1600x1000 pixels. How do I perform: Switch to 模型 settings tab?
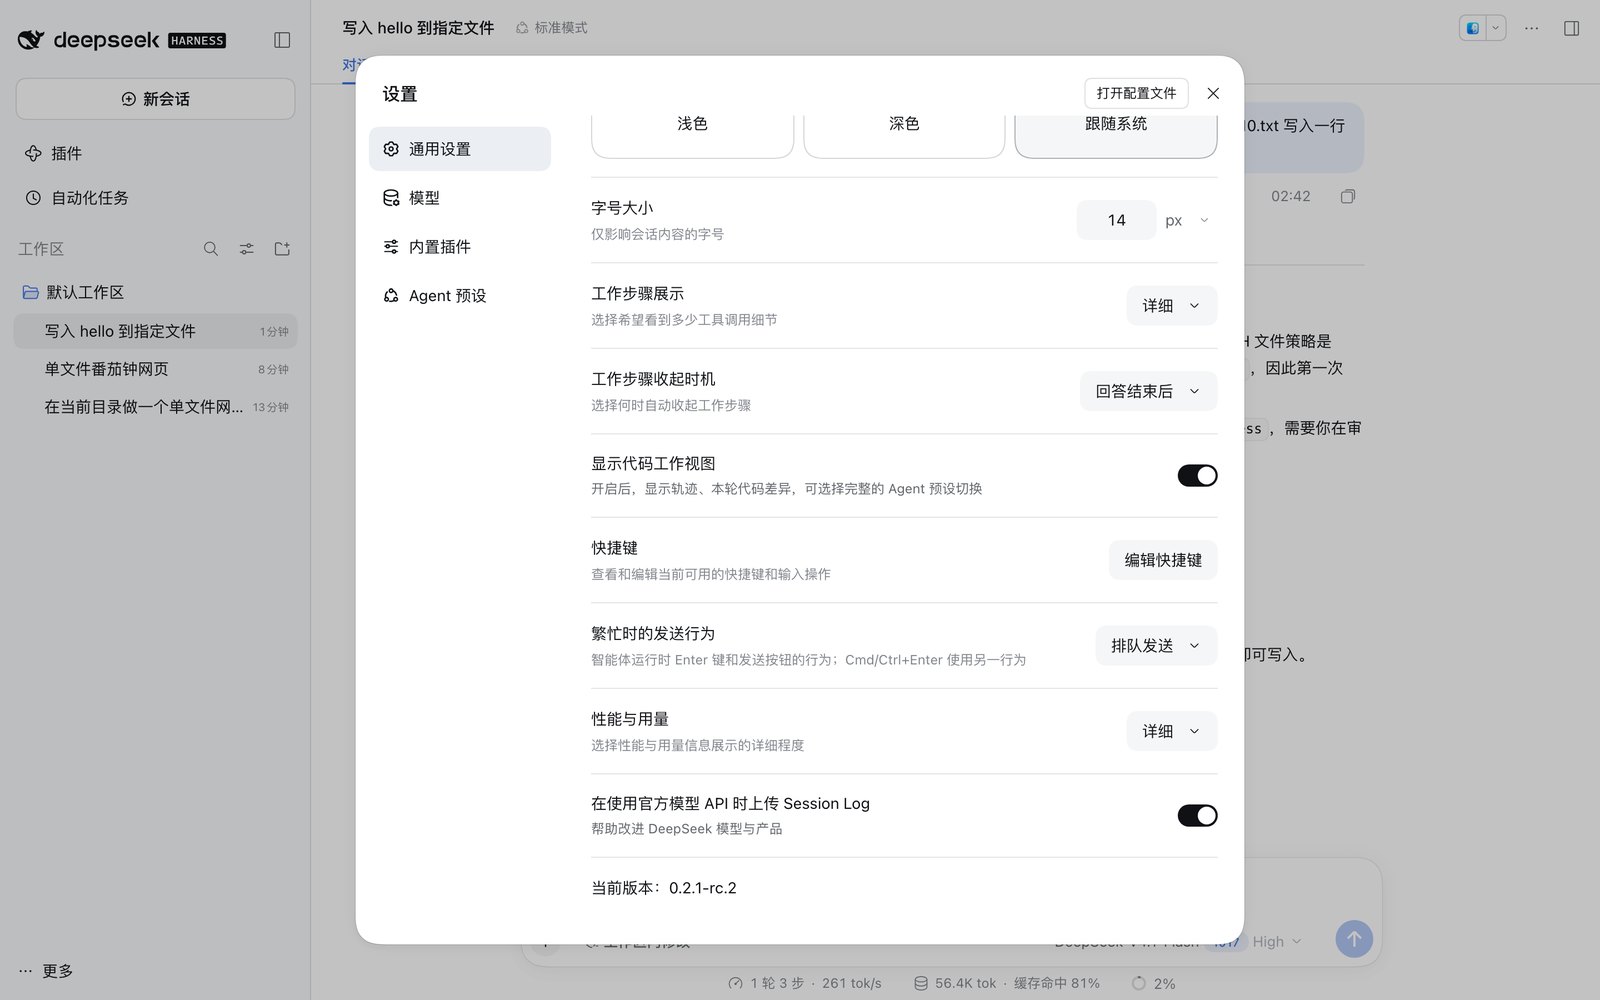tap(460, 198)
